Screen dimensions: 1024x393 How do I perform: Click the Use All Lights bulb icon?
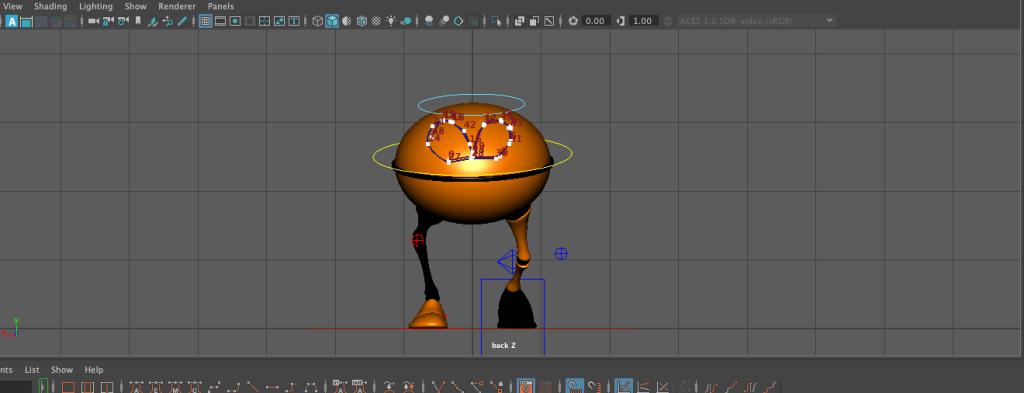tap(391, 21)
